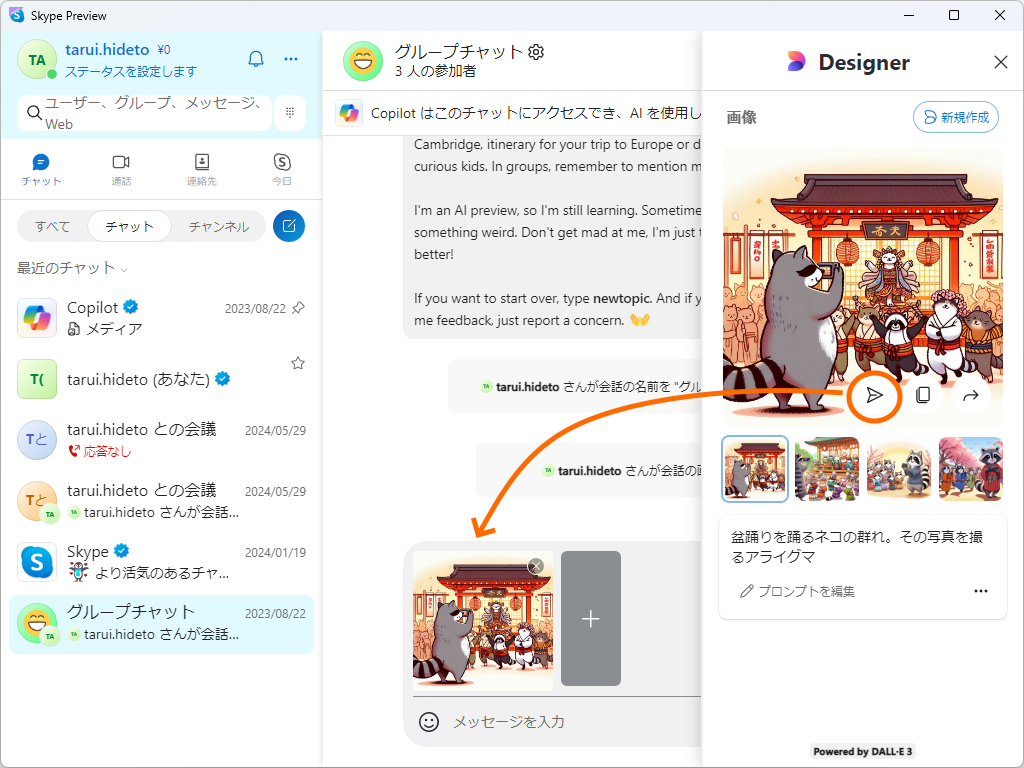Open the notifications bell

tap(256, 59)
